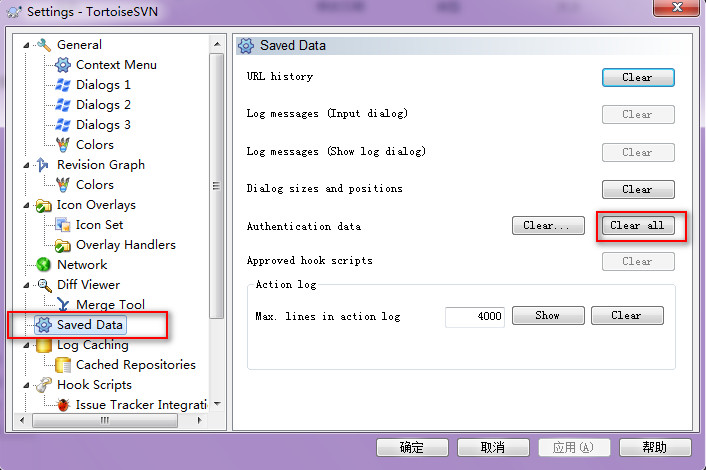Collapse the Hook Scripts tree node
This screenshot has width=706, height=470.
27,385
